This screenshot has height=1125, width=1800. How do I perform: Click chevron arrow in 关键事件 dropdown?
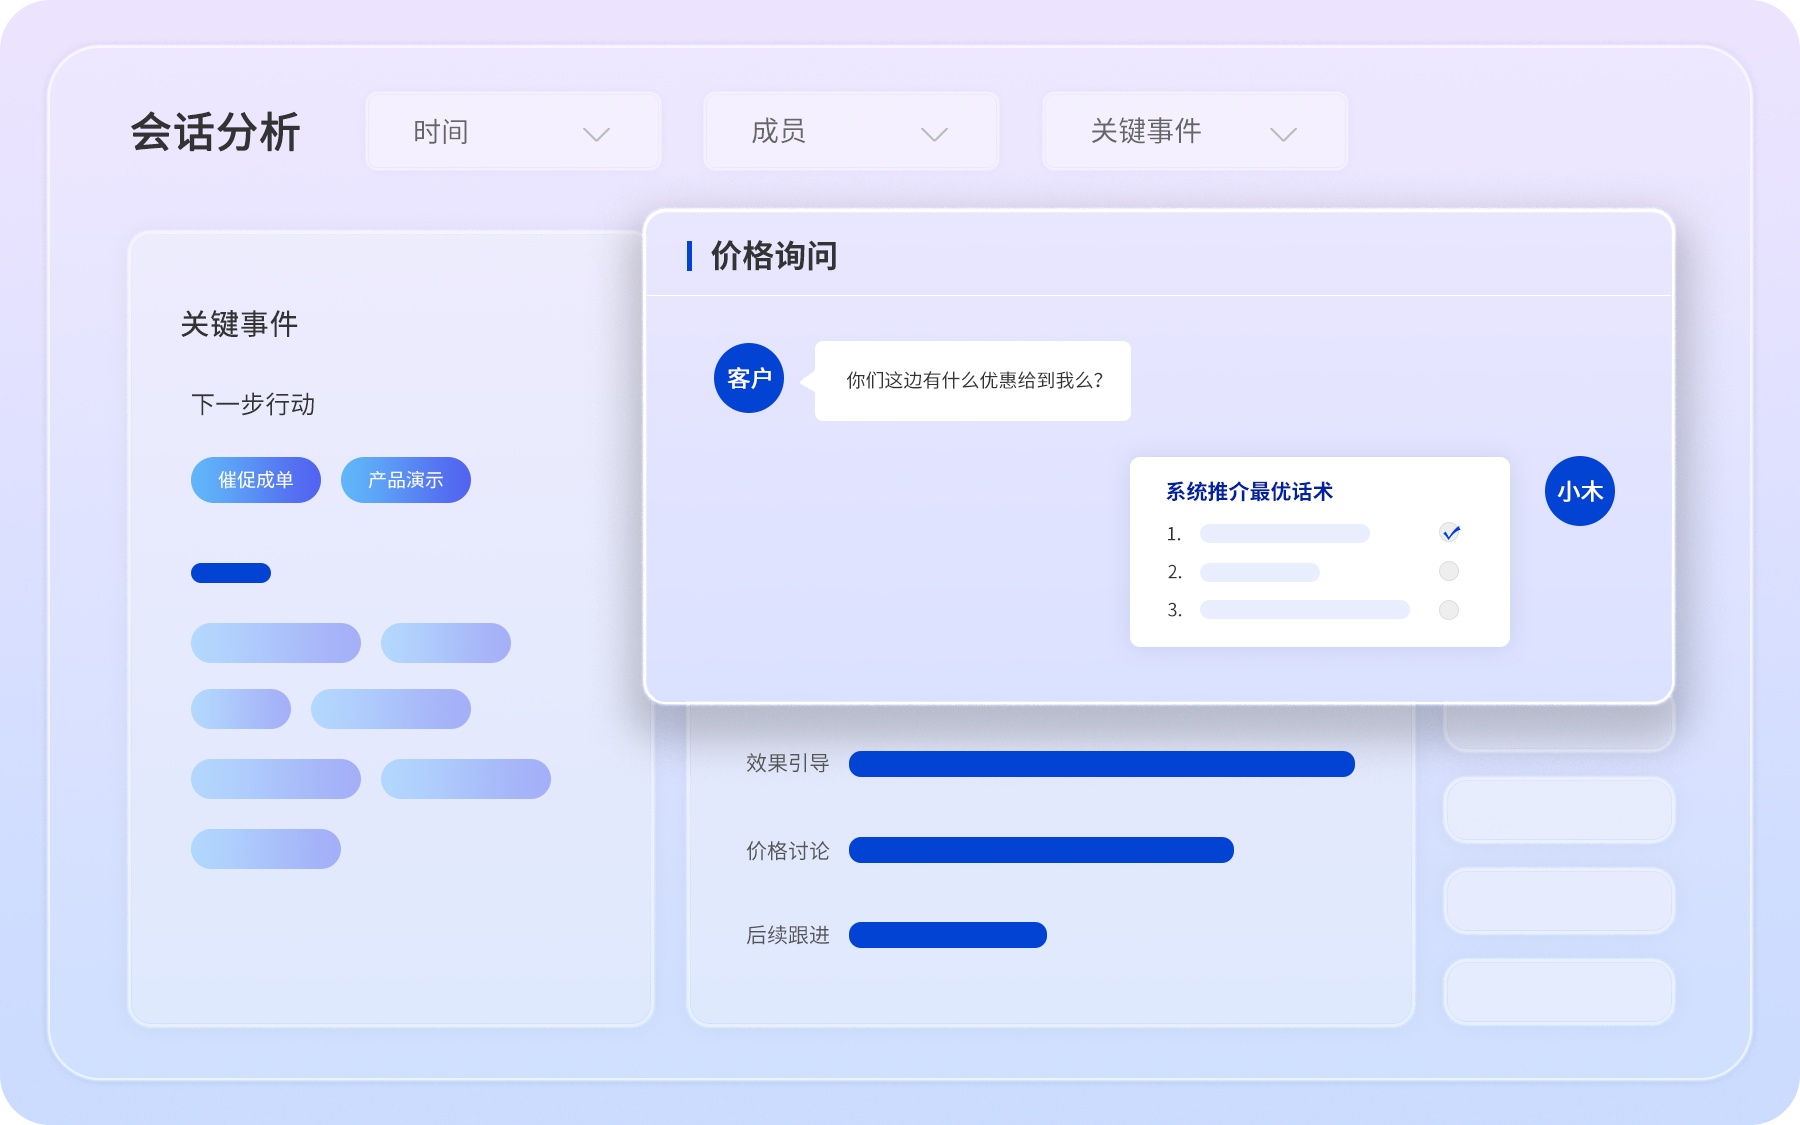click(1283, 134)
